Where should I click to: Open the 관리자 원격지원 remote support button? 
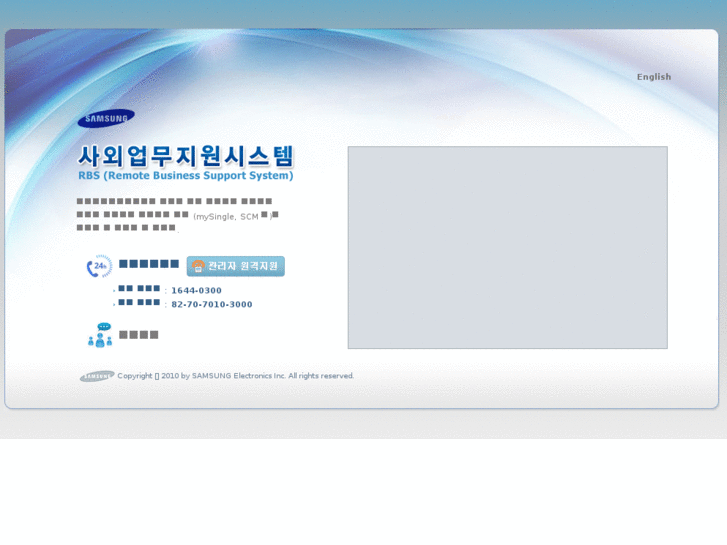[236, 266]
